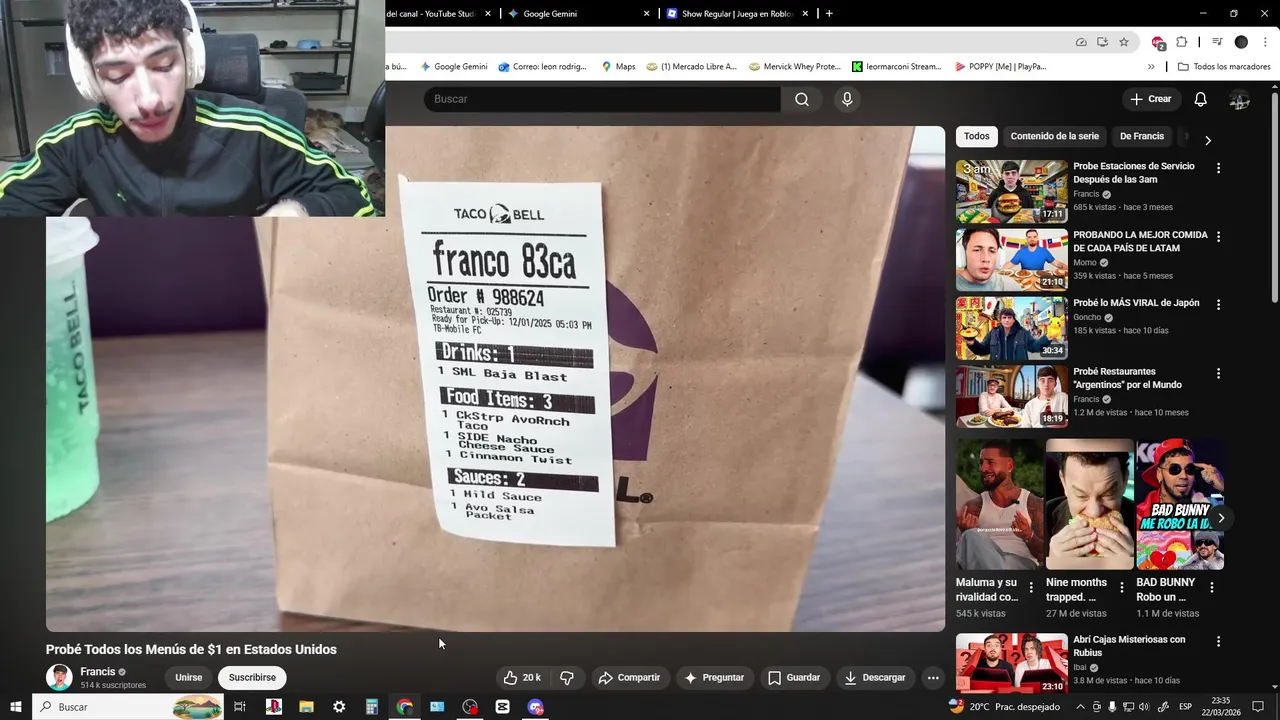Bookmark this page with star icon
Screen dimensions: 1280x720
coord(1124,42)
